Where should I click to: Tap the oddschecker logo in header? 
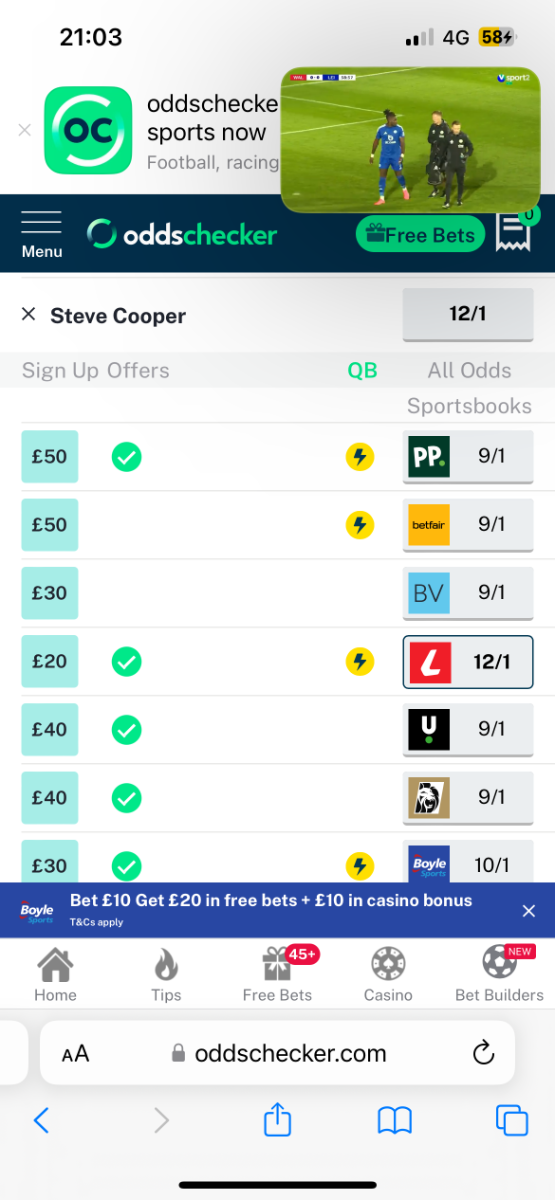(181, 234)
